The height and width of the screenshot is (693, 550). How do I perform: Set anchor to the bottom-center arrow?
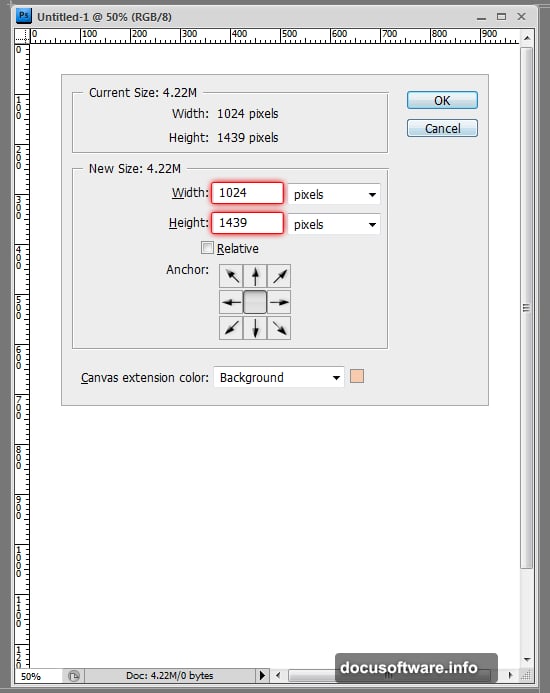(255, 328)
